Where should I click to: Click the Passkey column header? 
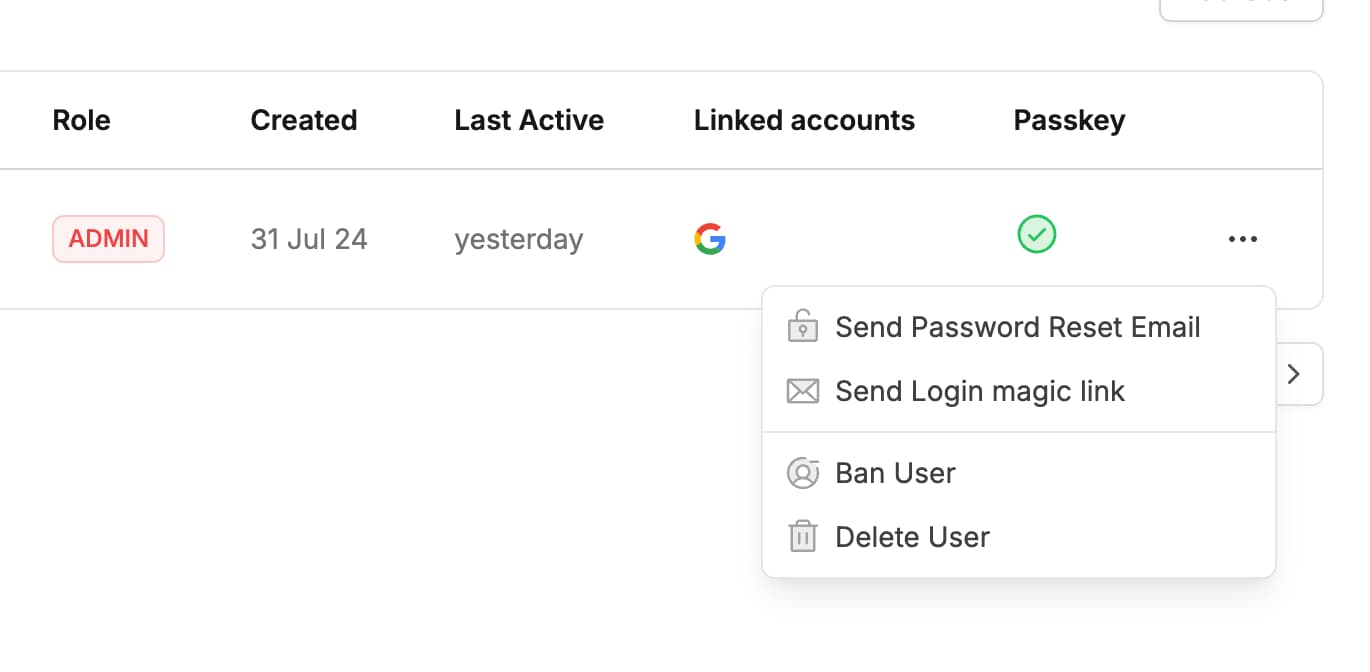coord(1069,120)
